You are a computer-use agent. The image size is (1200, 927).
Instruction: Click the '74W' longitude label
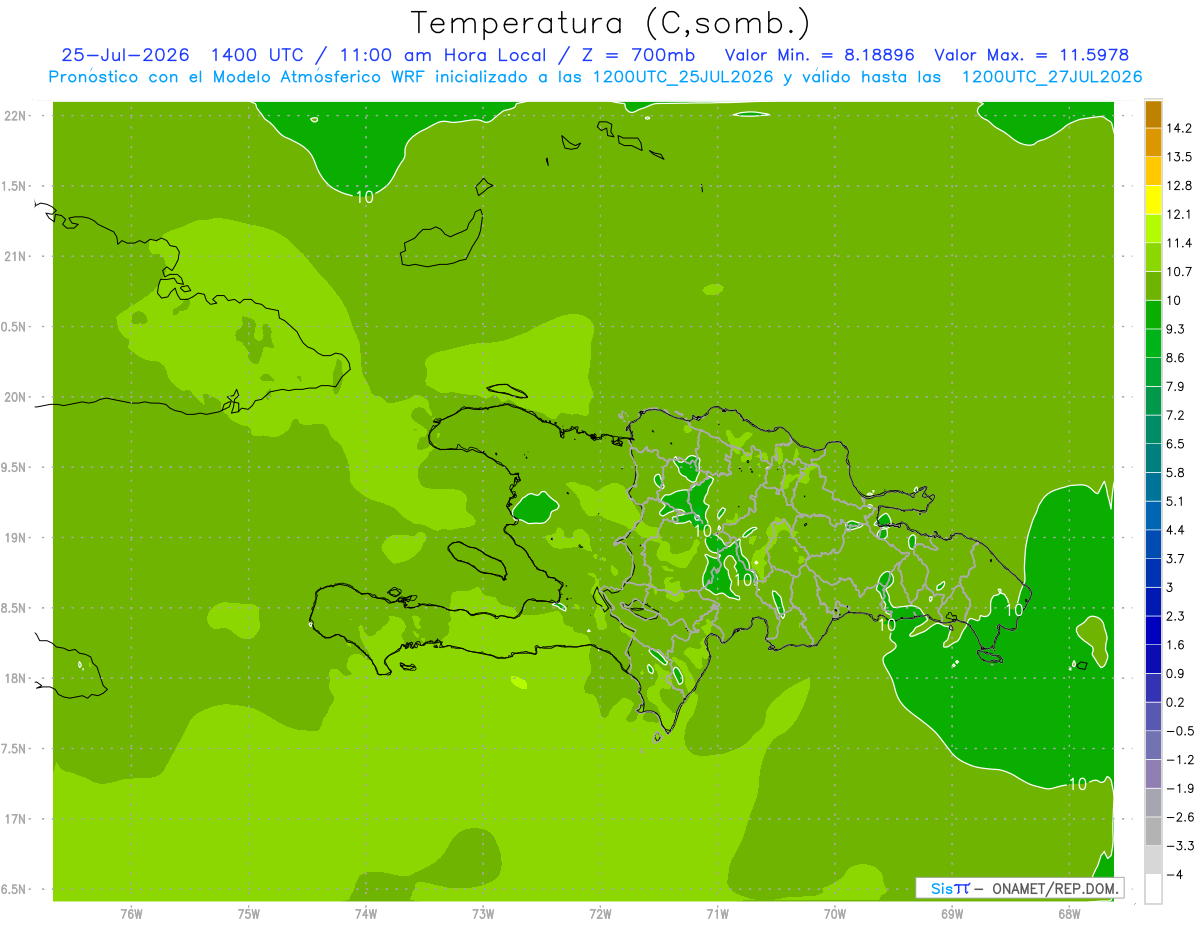point(366,915)
